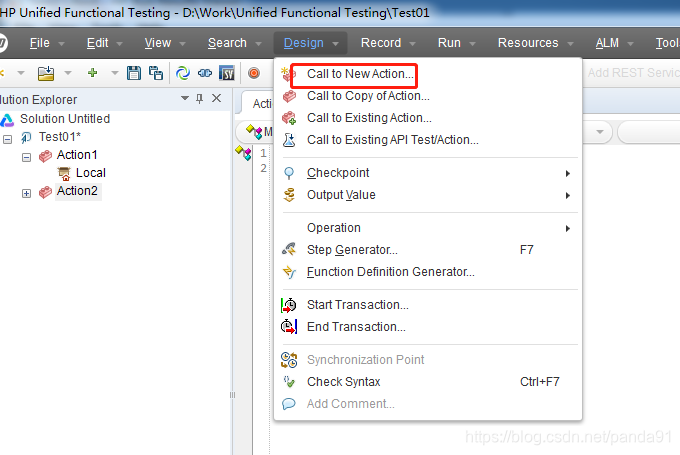
Task: Click the API Test flask icon
Action: pos(289,140)
